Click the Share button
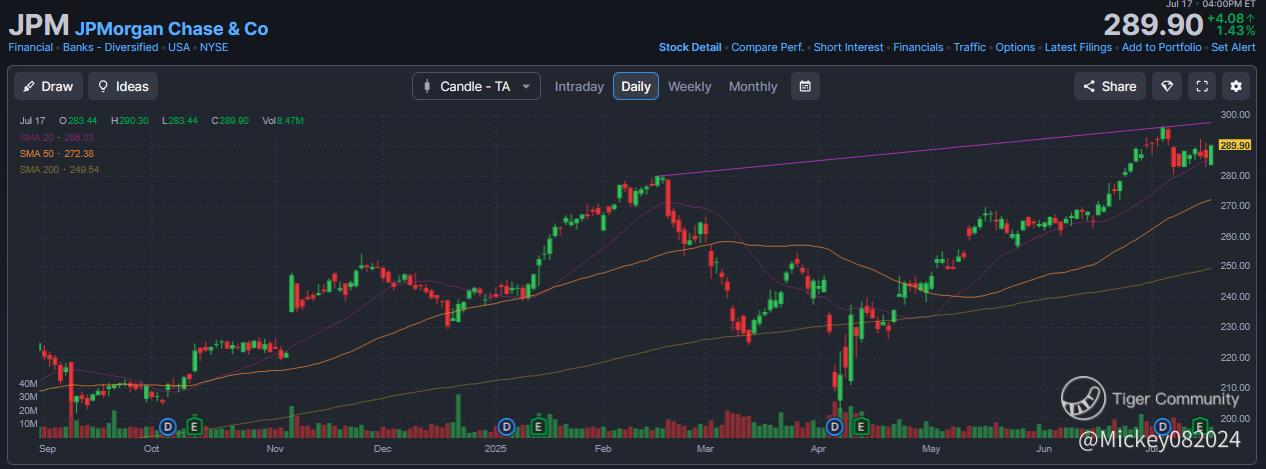 tap(1109, 86)
